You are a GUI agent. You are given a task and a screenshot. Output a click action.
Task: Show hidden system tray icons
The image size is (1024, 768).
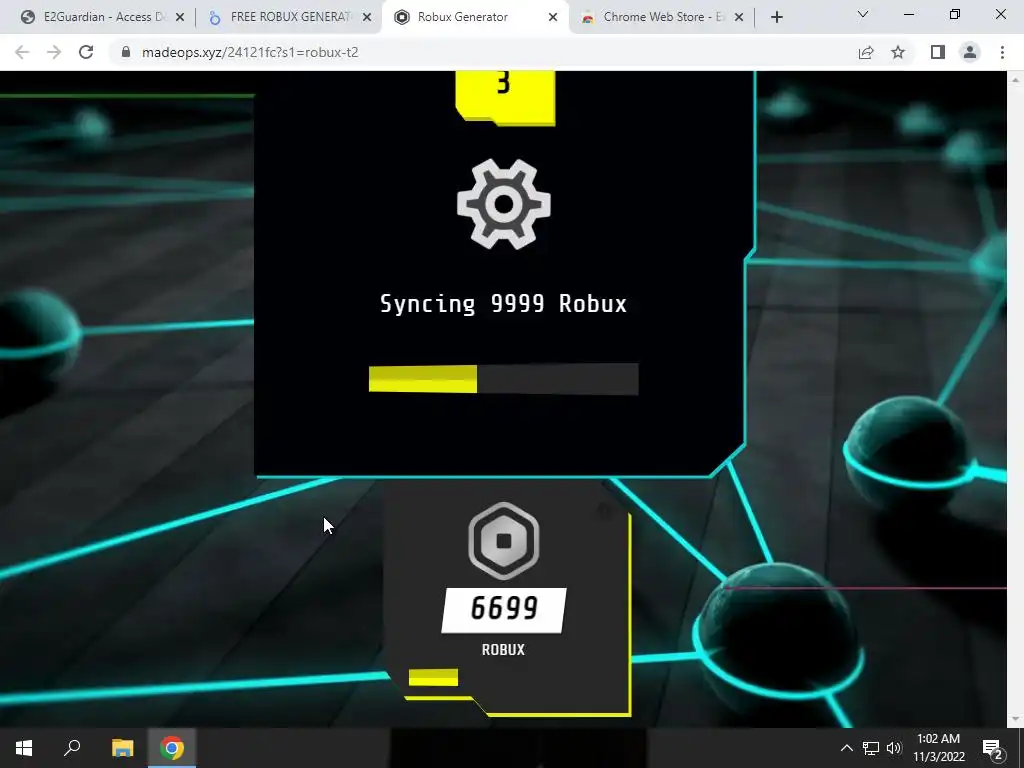[846, 748]
